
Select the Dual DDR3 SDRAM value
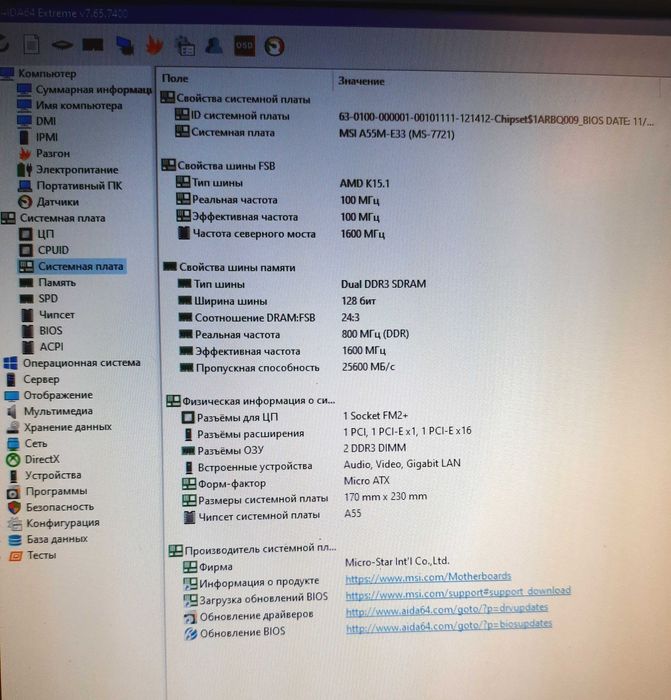coord(383,284)
